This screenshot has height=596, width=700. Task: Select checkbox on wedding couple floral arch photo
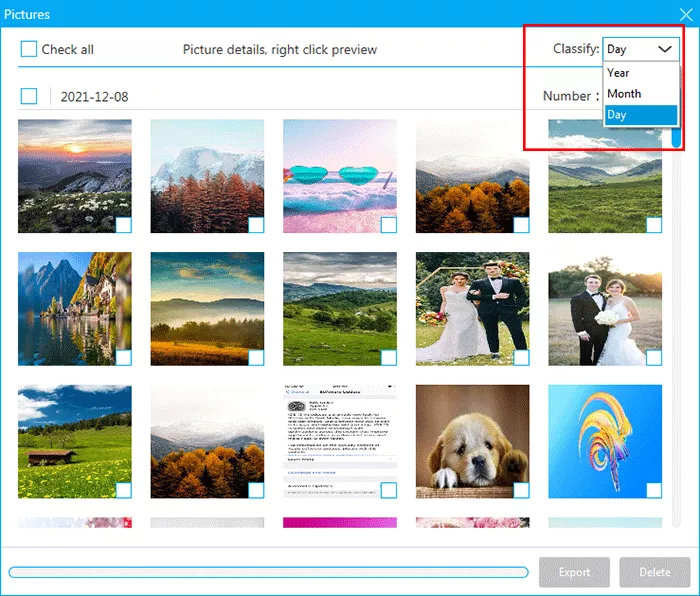pyautogui.click(x=521, y=358)
